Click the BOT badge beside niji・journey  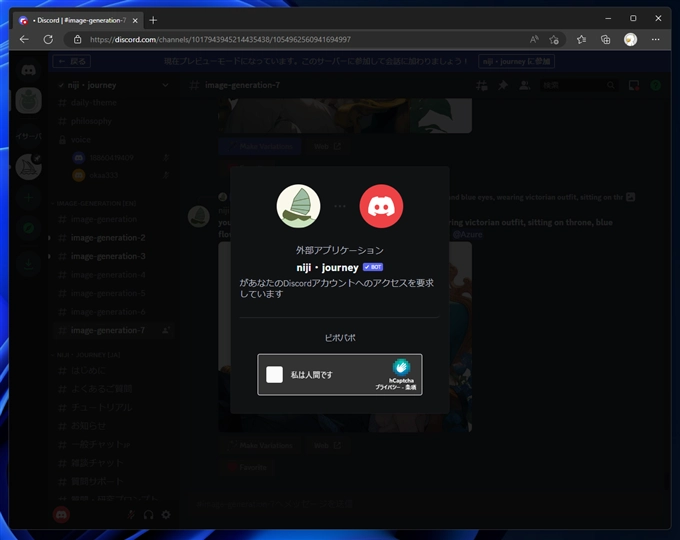(373, 267)
